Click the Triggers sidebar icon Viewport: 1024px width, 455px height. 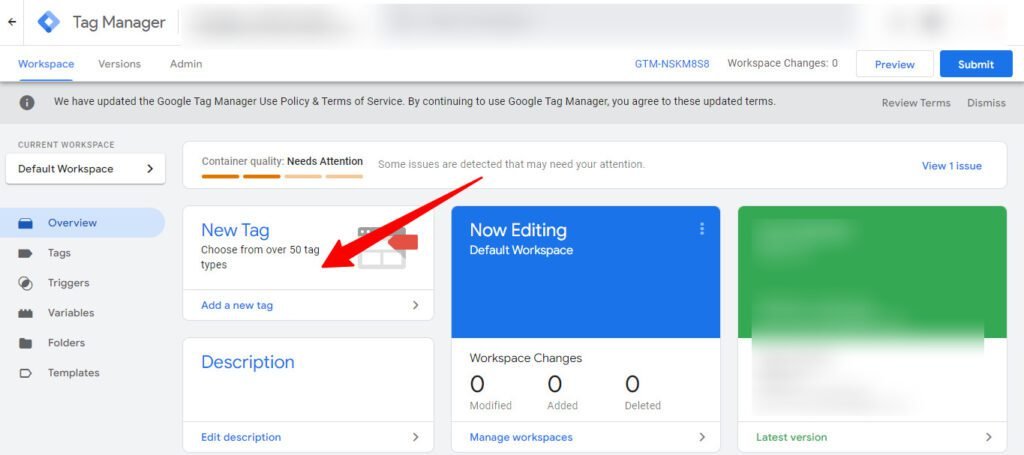tap(25, 283)
